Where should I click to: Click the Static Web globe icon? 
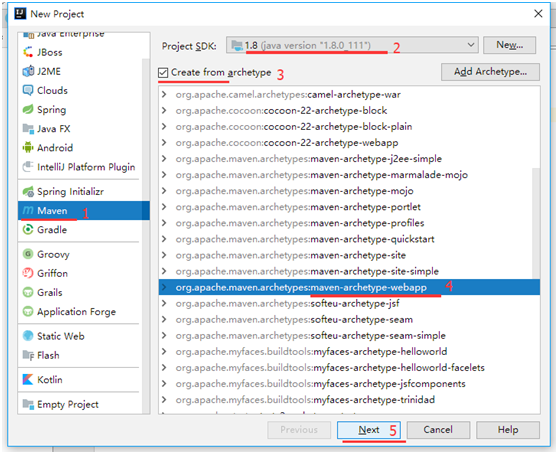coord(28,336)
